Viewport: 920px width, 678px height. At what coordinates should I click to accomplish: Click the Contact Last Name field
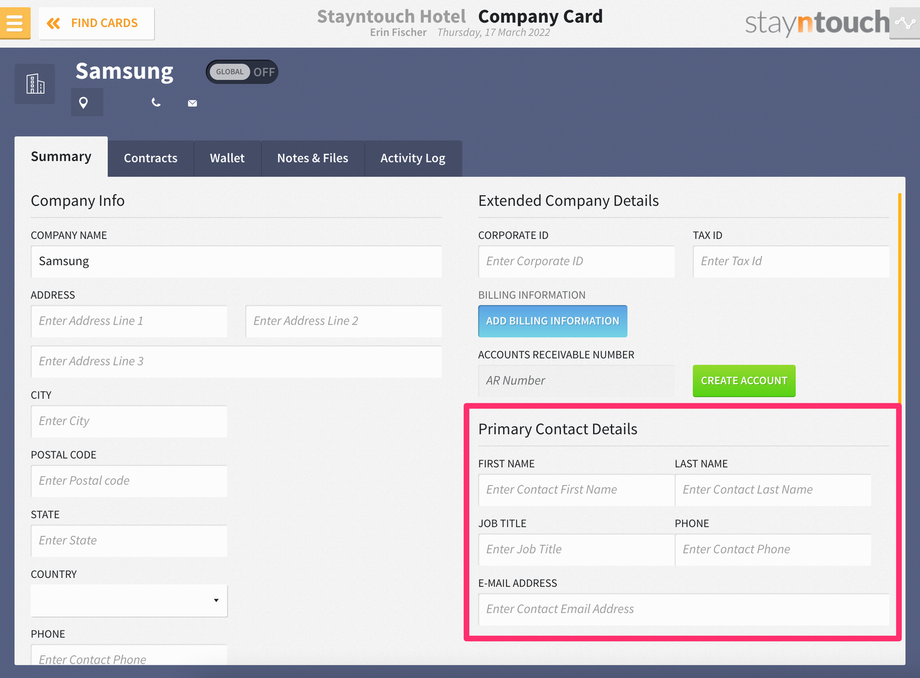pos(773,490)
